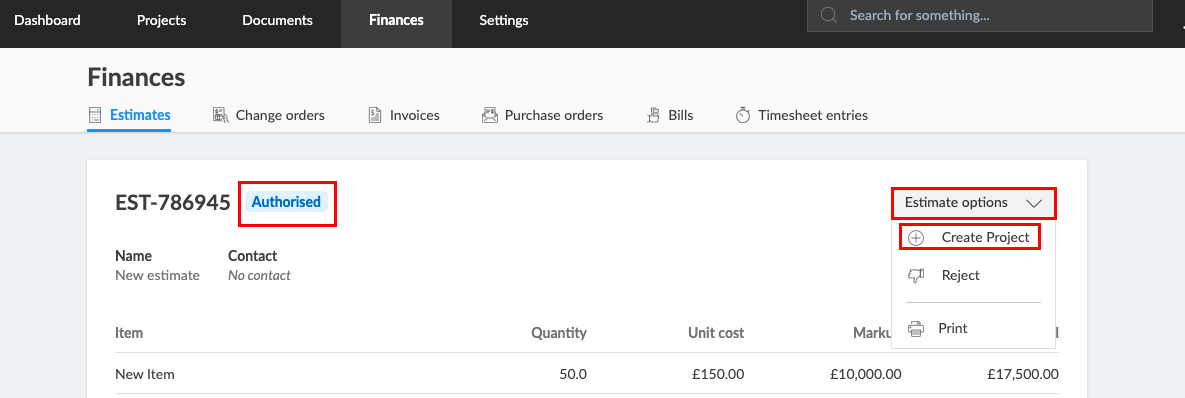
Task: Click the Reject thumbs-down icon
Action: pyautogui.click(x=916, y=276)
